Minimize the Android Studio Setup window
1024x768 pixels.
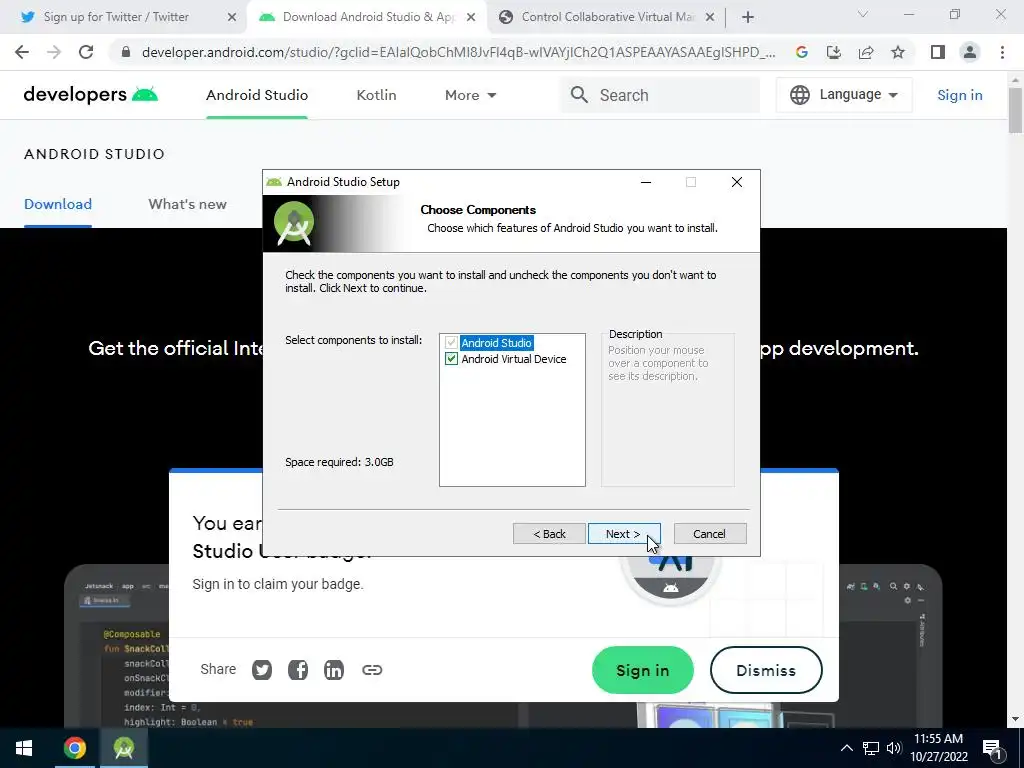pyautogui.click(x=646, y=182)
